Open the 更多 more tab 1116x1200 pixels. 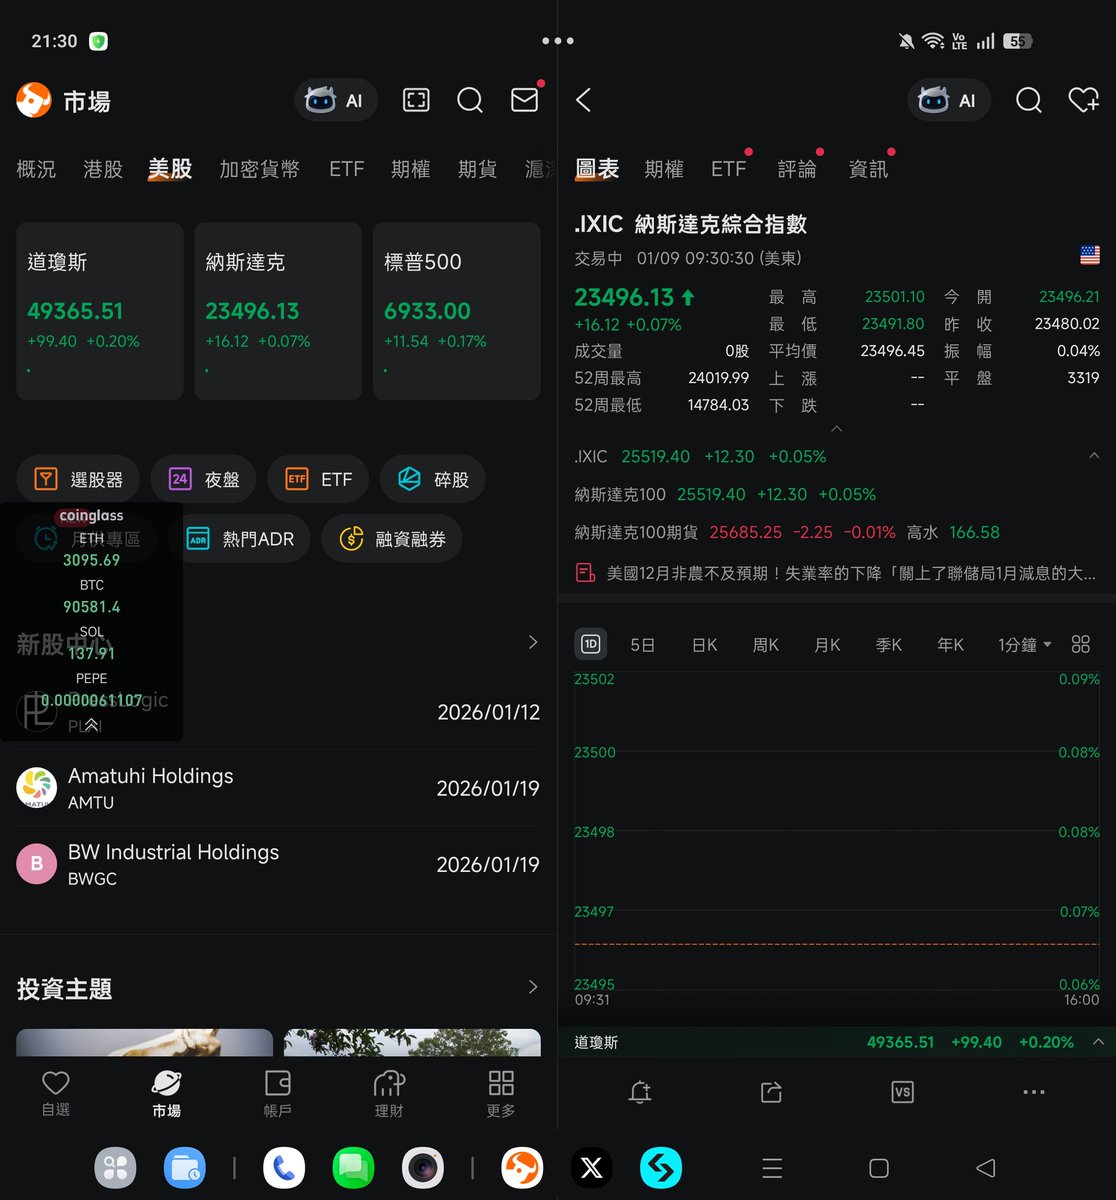pyautogui.click(x=501, y=1094)
